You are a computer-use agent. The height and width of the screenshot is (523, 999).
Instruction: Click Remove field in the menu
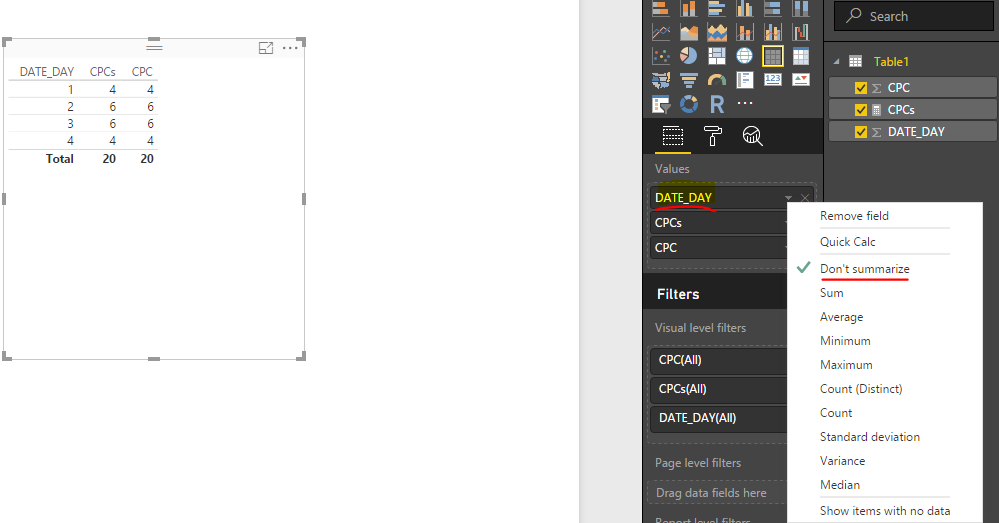tap(854, 216)
